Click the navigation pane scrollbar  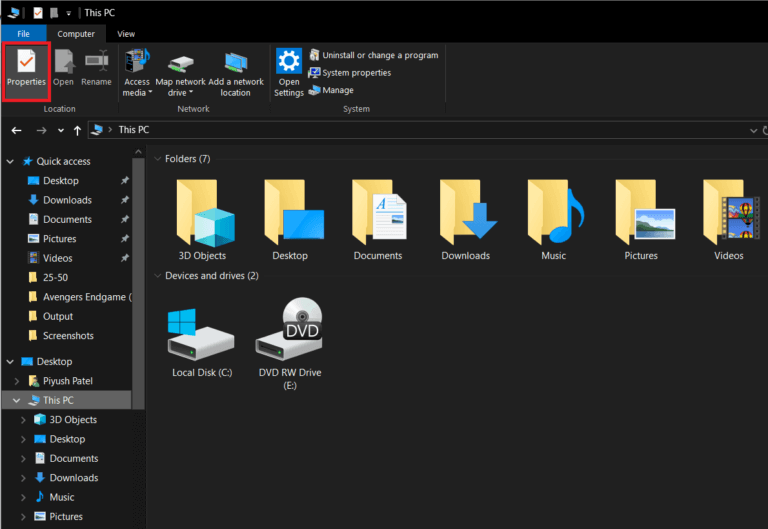[x=139, y=283]
